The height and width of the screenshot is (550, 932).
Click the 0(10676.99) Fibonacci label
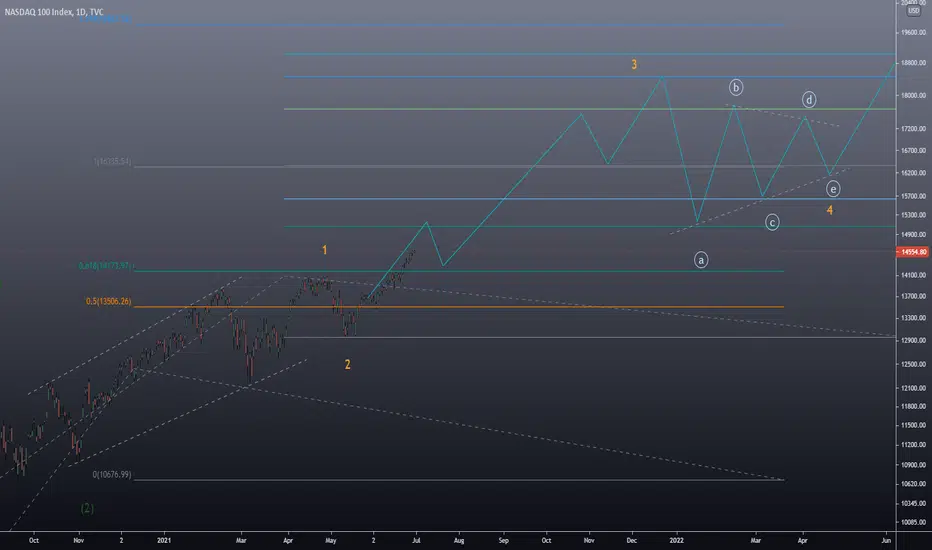(x=112, y=474)
